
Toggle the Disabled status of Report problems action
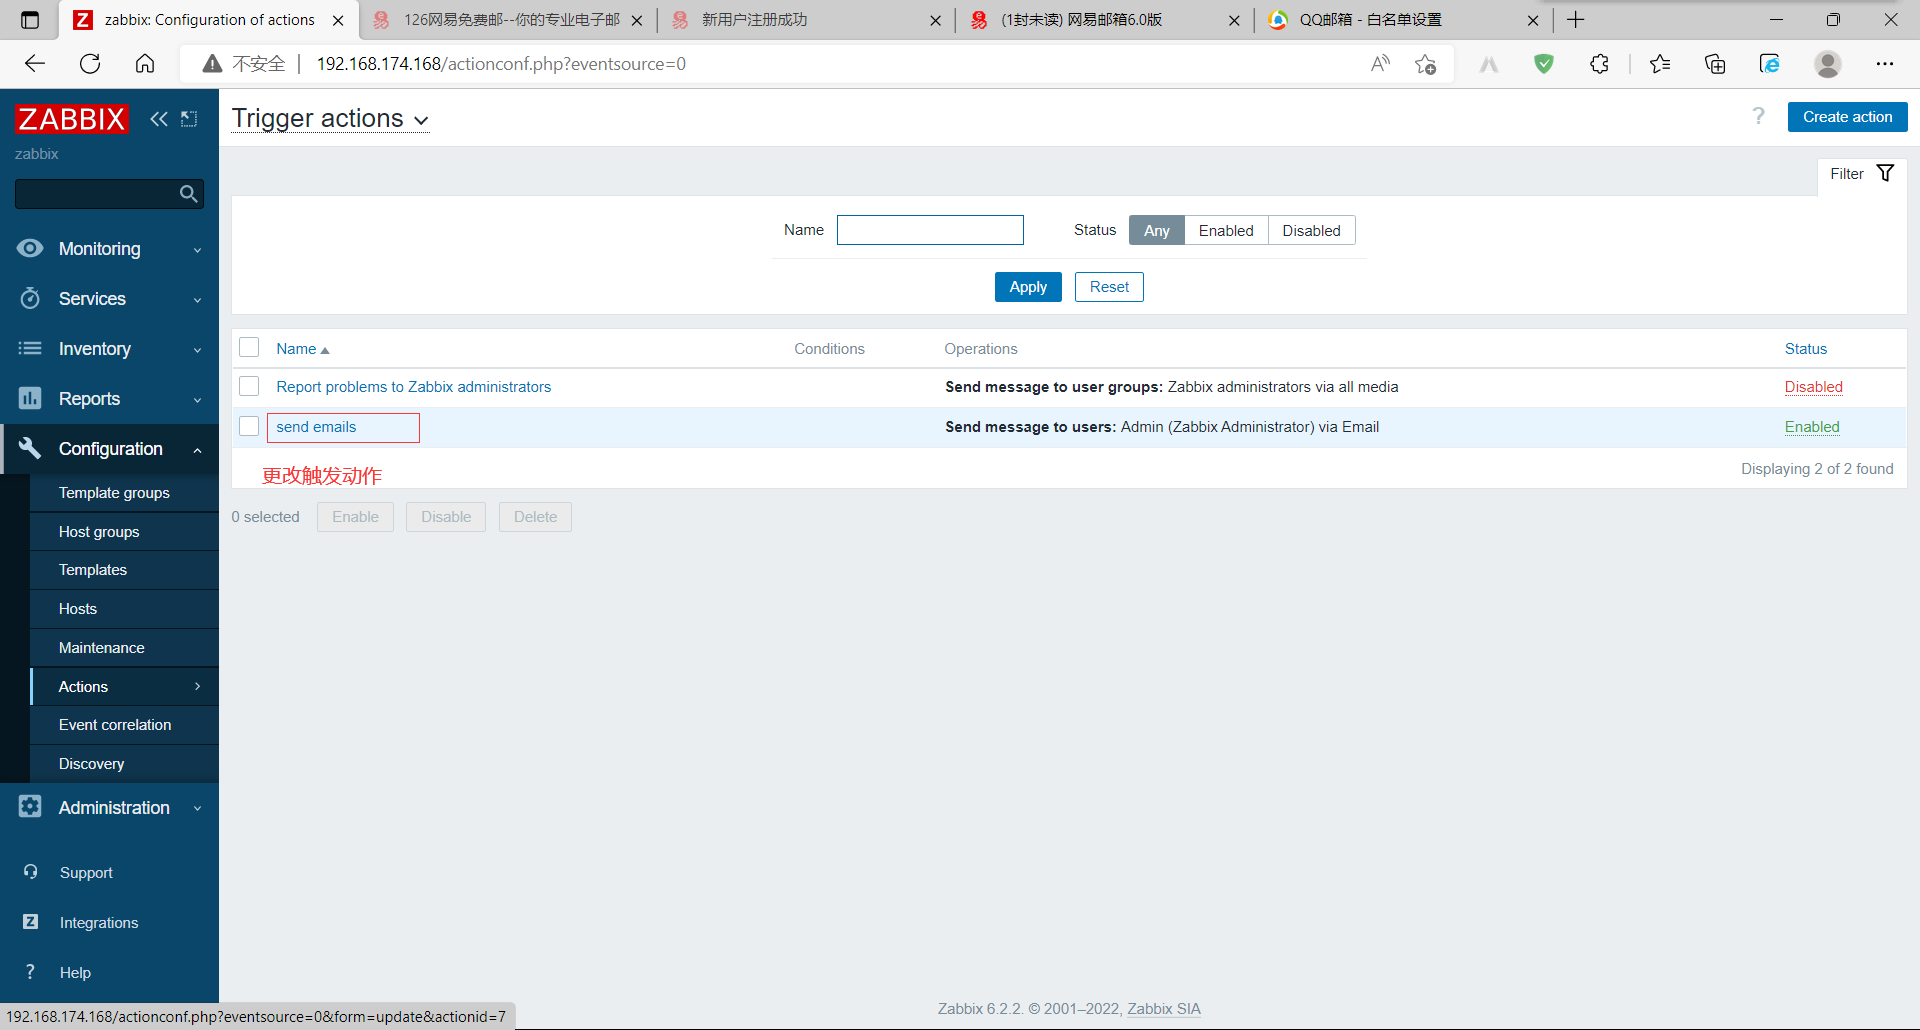pos(1813,387)
